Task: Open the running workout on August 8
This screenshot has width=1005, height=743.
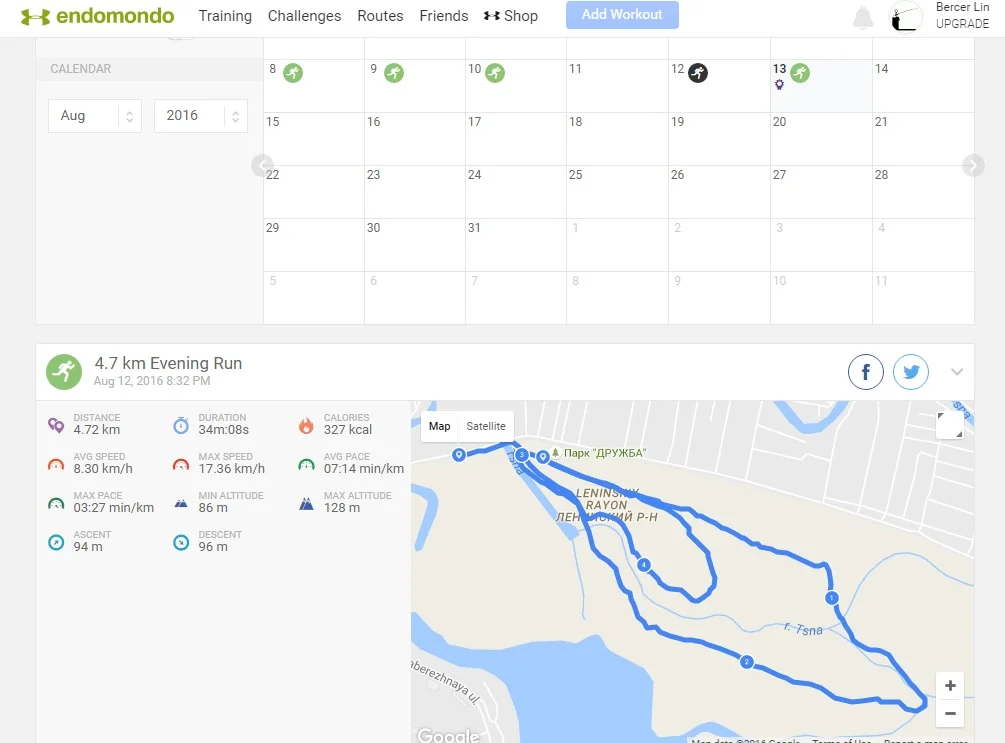Action: (293, 72)
